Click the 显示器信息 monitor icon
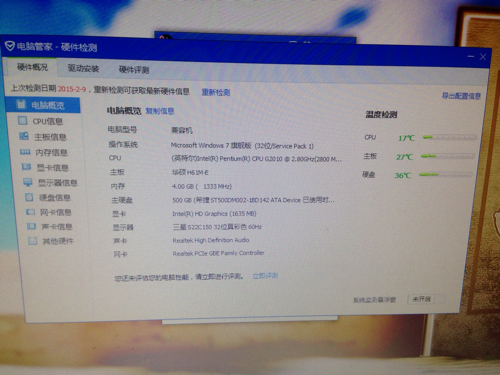The image size is (500, 375). (x=28, y=182)
